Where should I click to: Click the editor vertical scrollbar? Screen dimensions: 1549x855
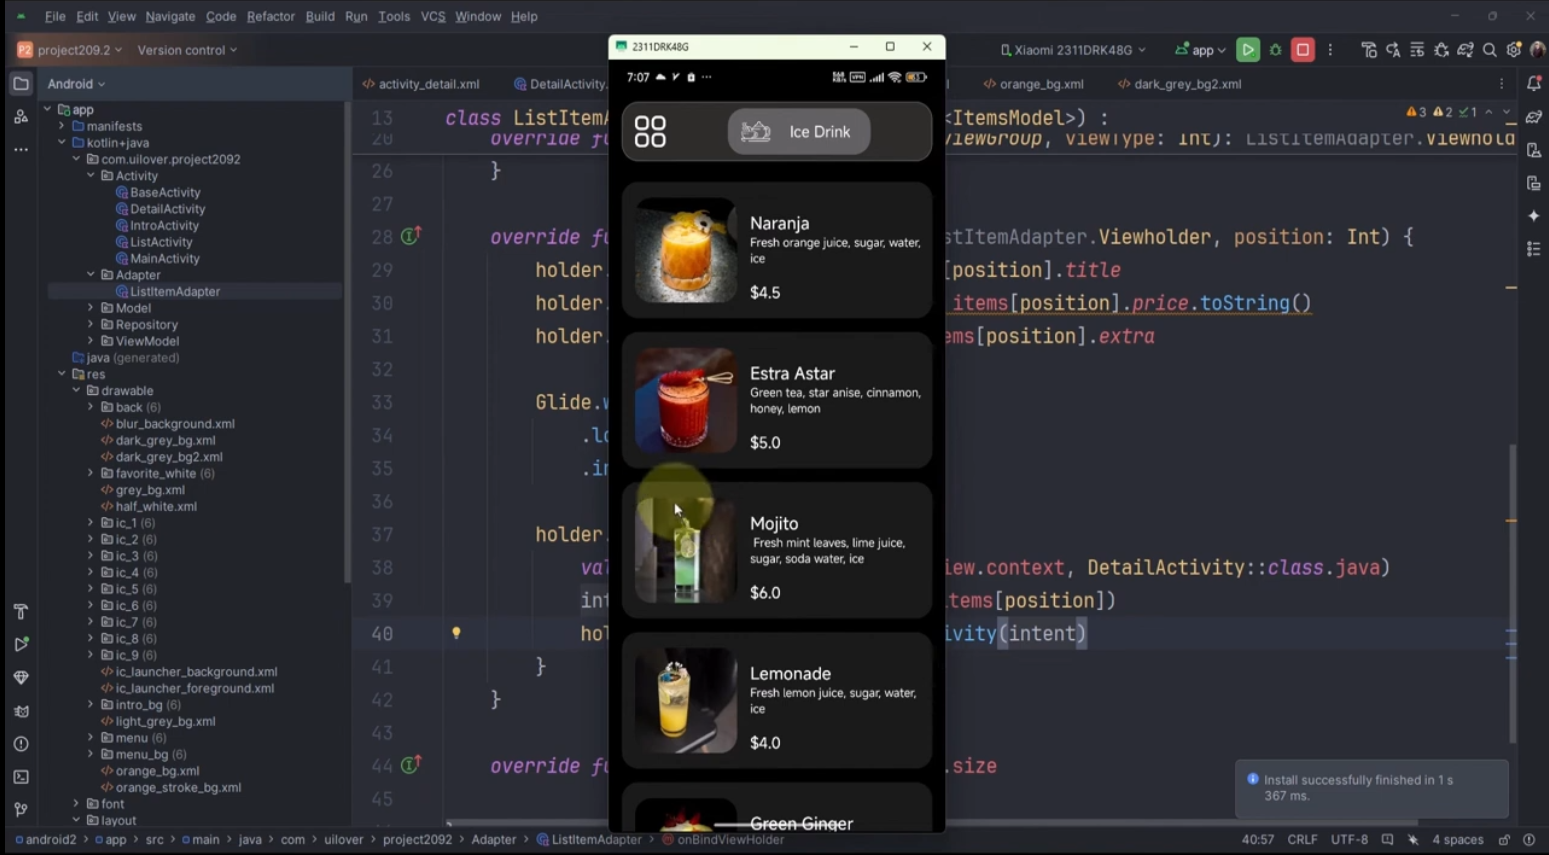tap(1512, 593)
